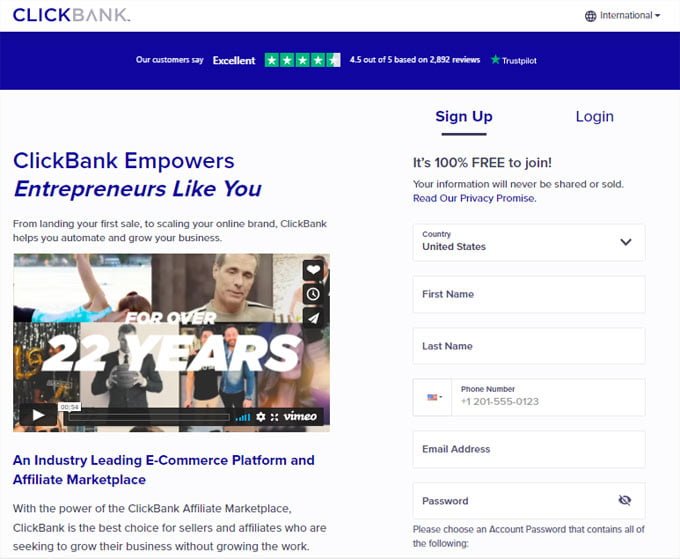The height and width of the screenshot is (559, 680).
Task: Click the Vimeo logo in player
Action: click(300, 416)
